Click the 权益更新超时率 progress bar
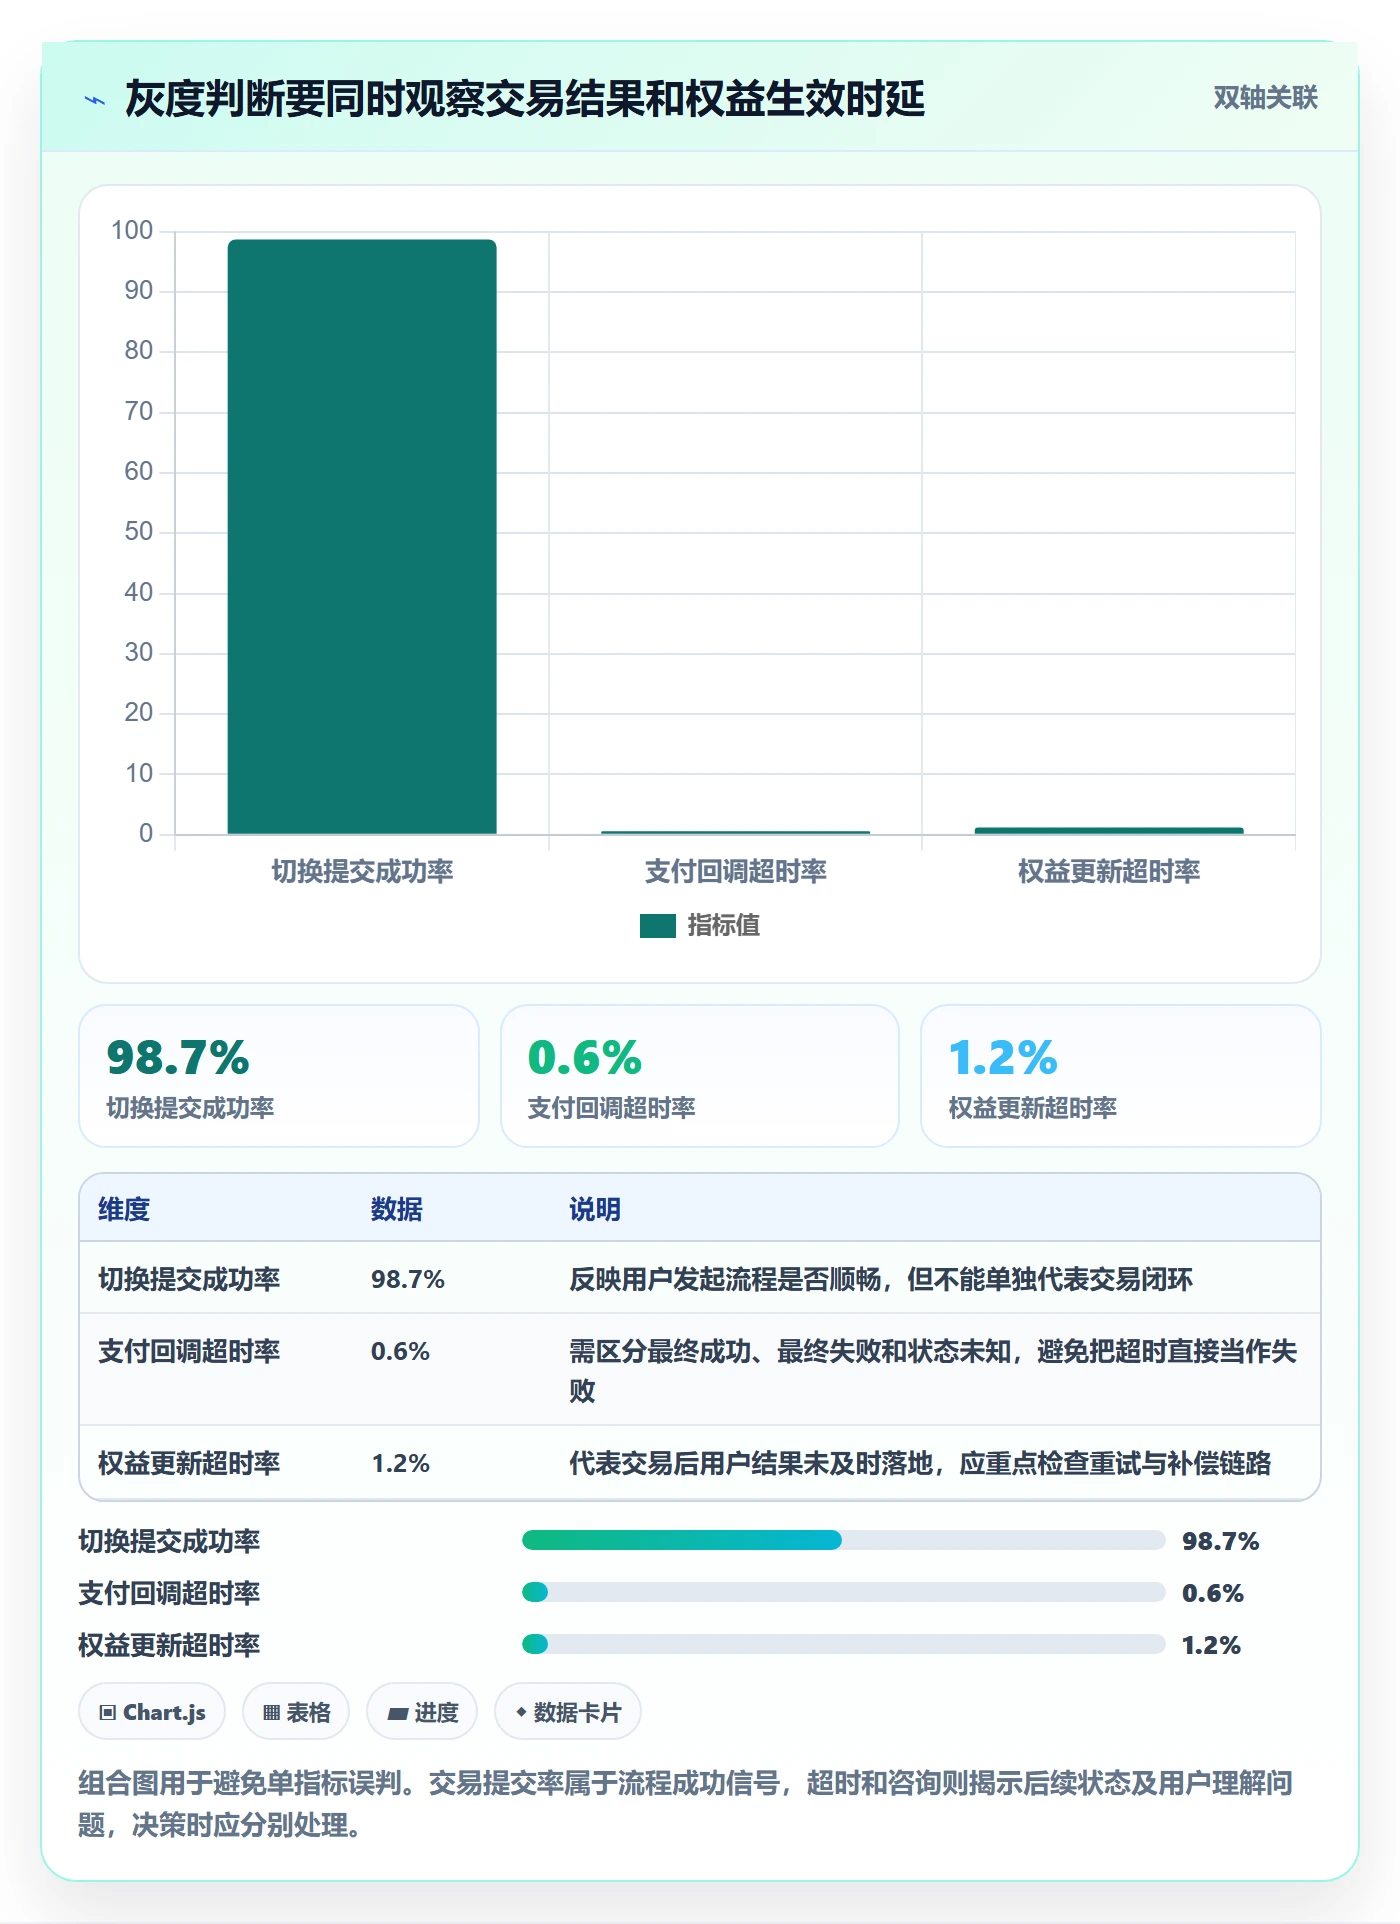The image size is (1400, 1924). tap(843, 1644)
